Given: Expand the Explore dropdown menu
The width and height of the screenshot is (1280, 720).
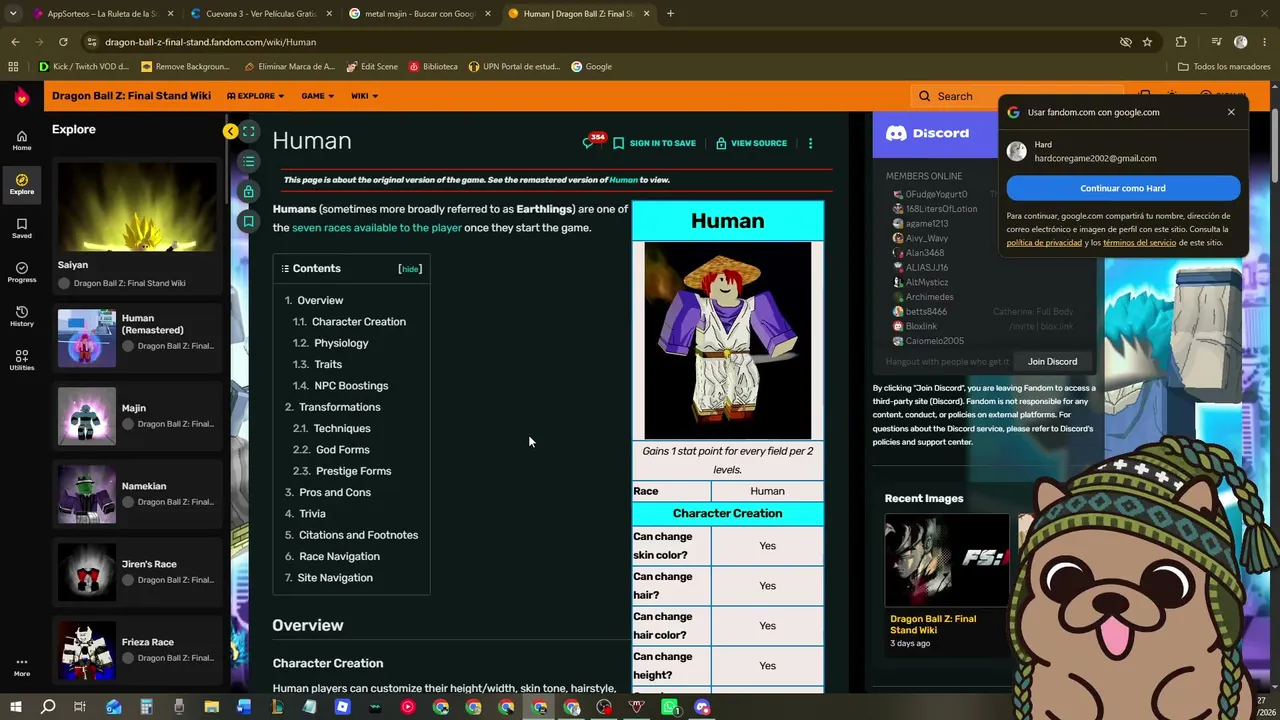Looking at the screenshot, I should point(255,96).
